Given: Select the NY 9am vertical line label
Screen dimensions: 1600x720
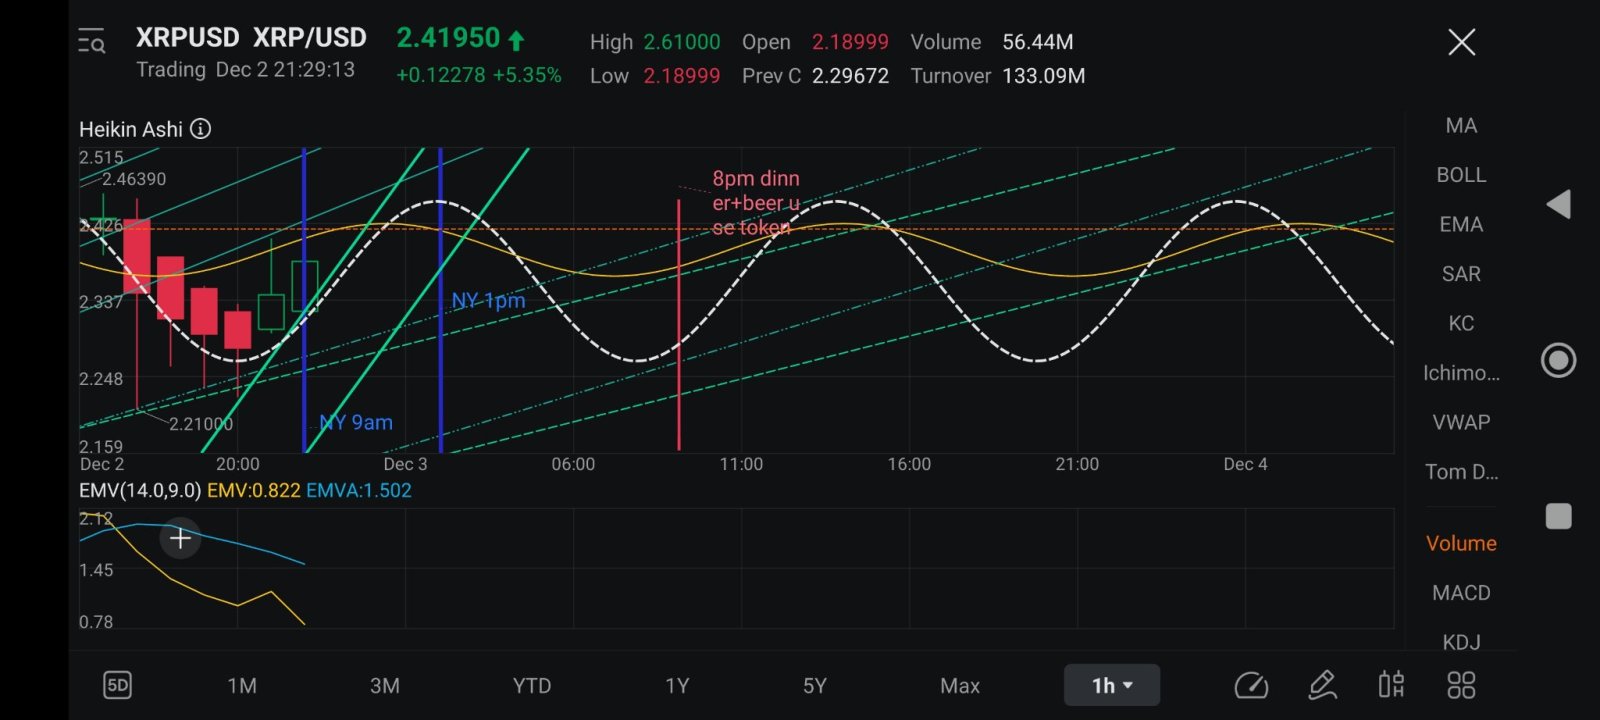Looking at the screenshot, I should point(356,422).
